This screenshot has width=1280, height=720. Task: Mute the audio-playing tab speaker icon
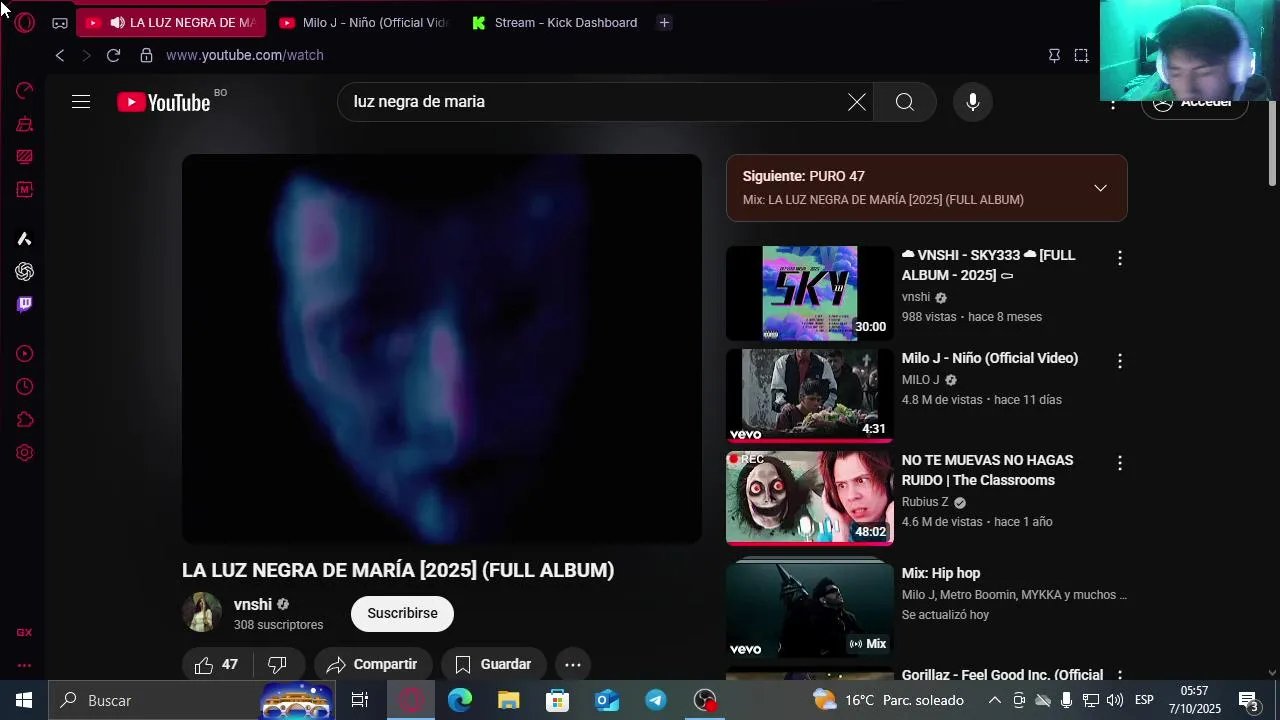tap(118, 23)
